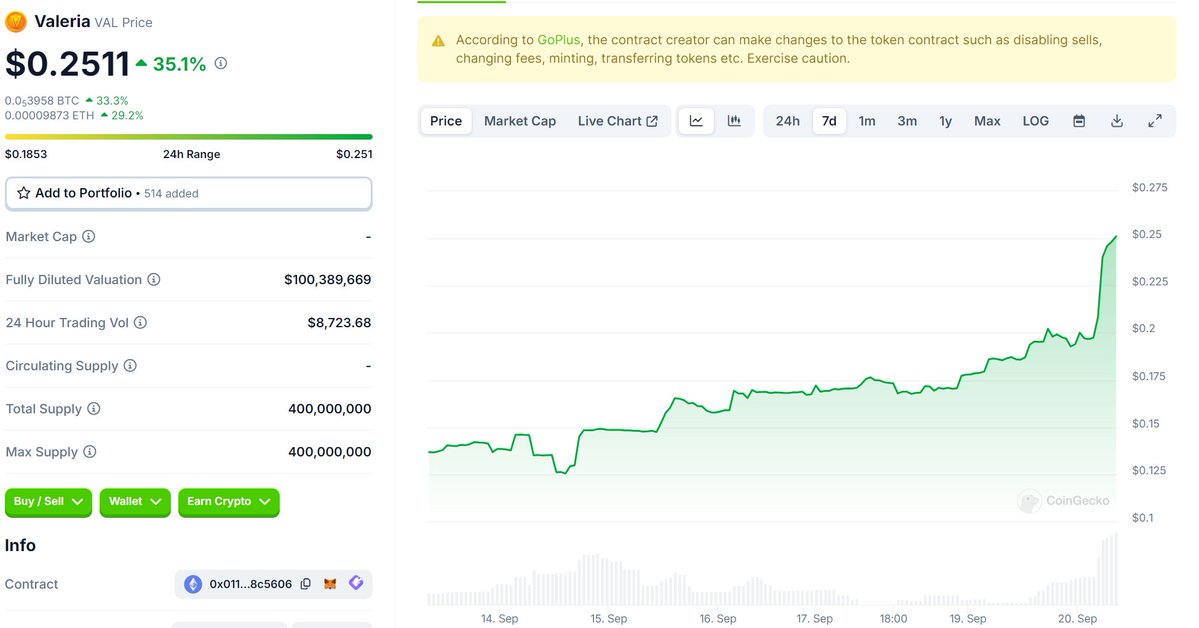This screenshot has width=1199, height=628.
Task: Open the calendar date range picker
Action: 1079,121
